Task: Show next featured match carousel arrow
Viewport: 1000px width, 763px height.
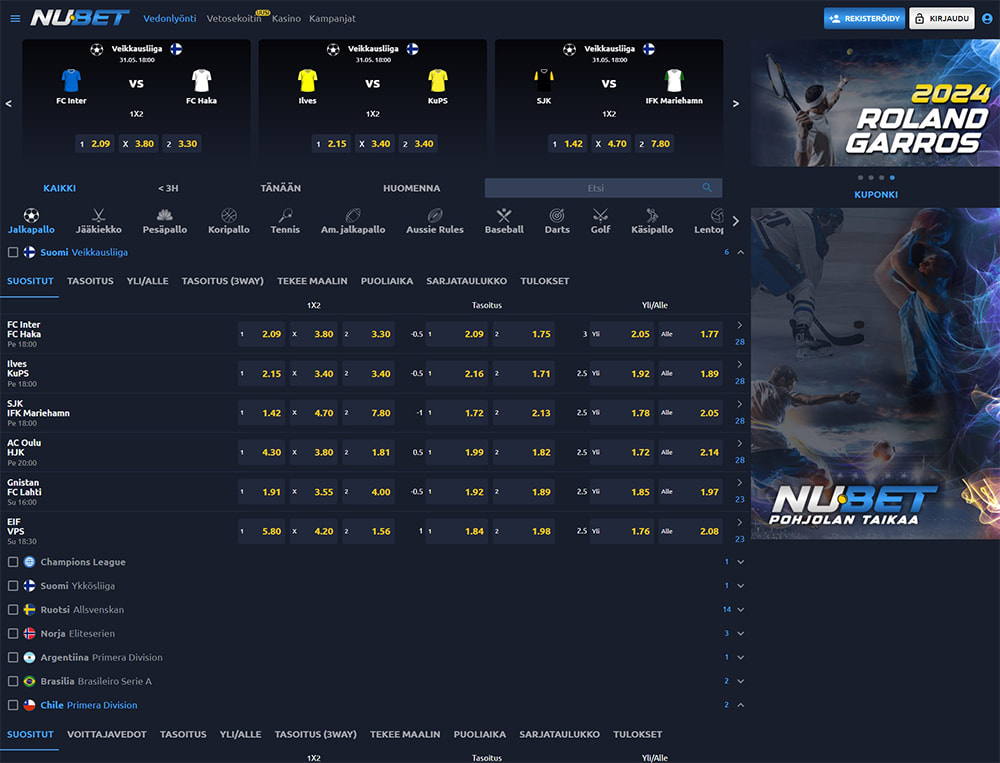Action: coord(735,103)
